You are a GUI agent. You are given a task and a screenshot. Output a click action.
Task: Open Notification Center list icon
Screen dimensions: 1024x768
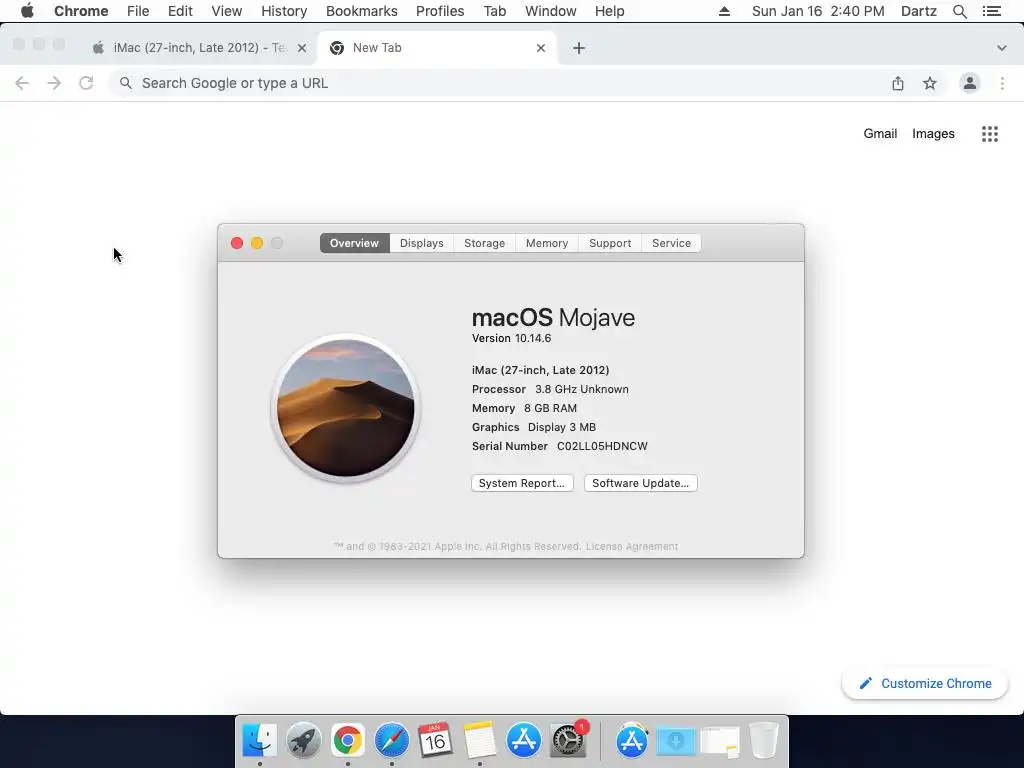[x=991, y=11]
